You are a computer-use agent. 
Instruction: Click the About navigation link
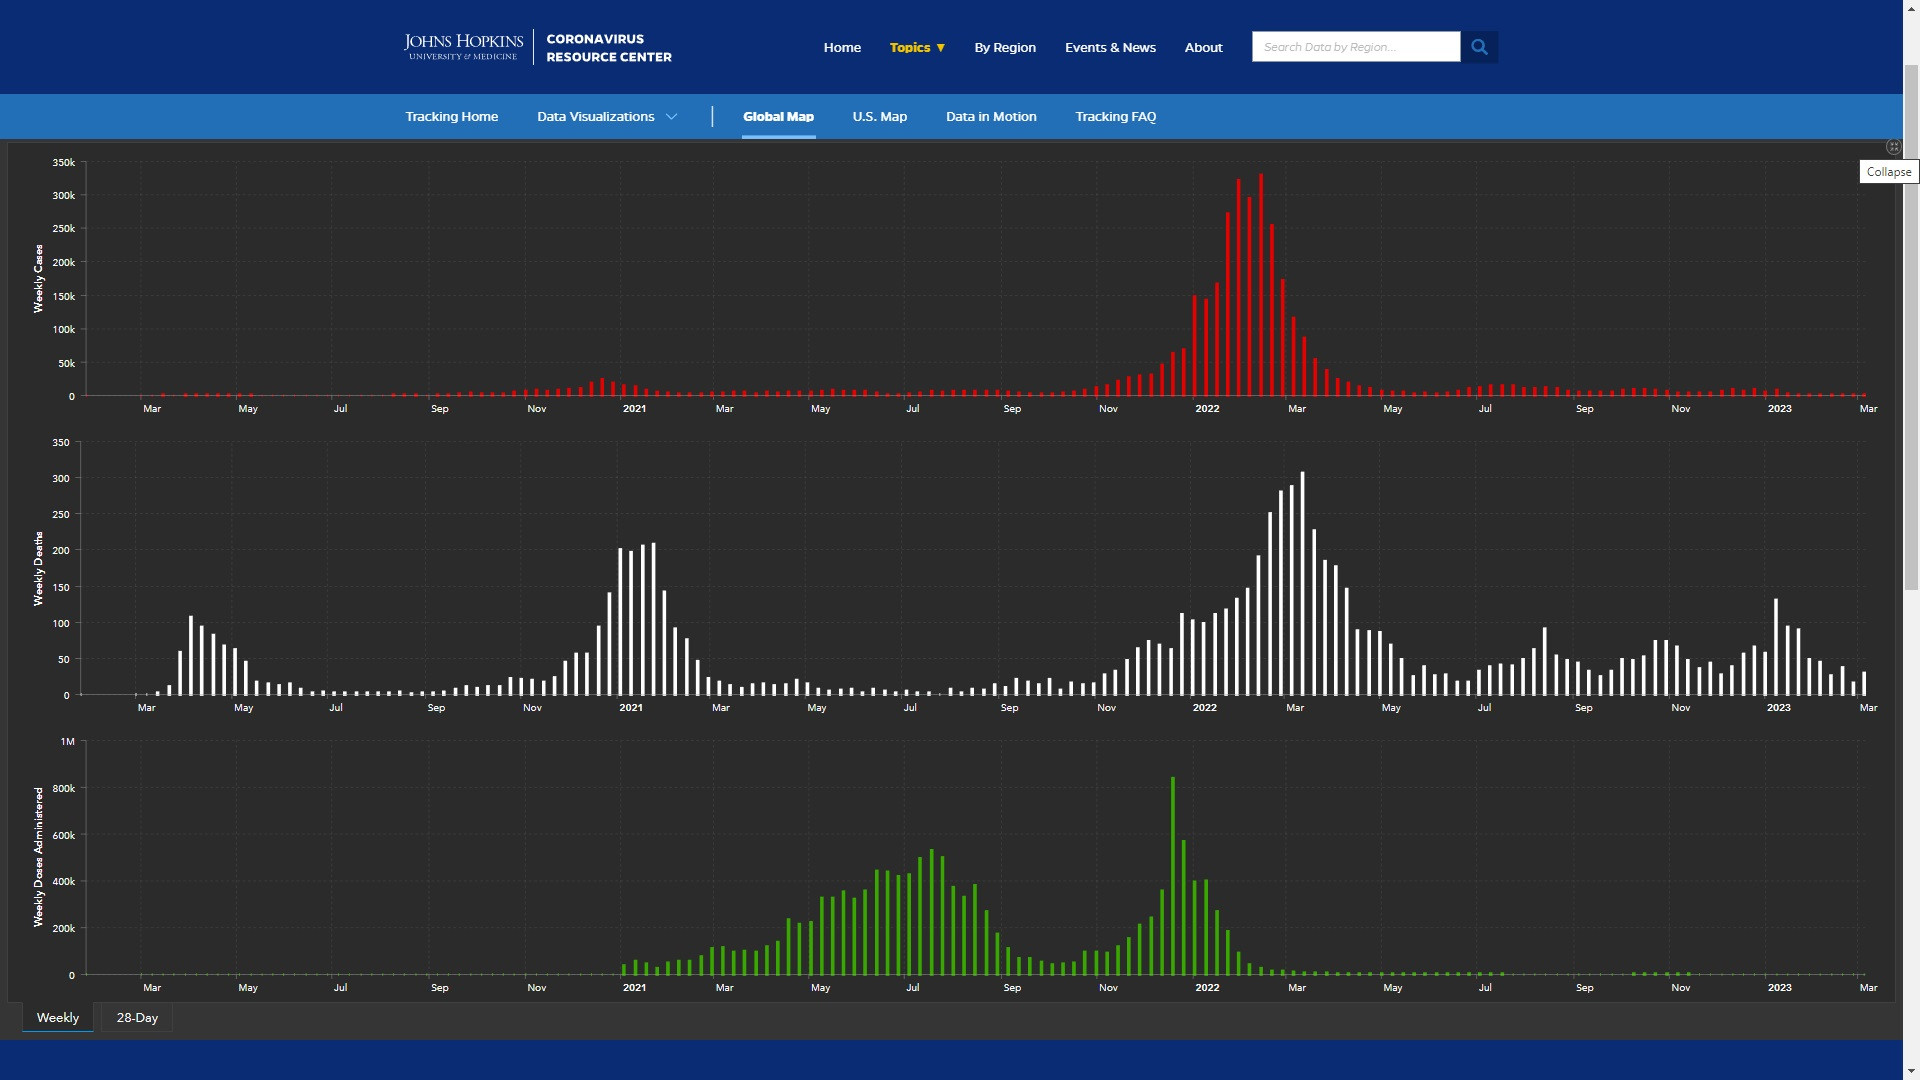[x=1203, y=47]
